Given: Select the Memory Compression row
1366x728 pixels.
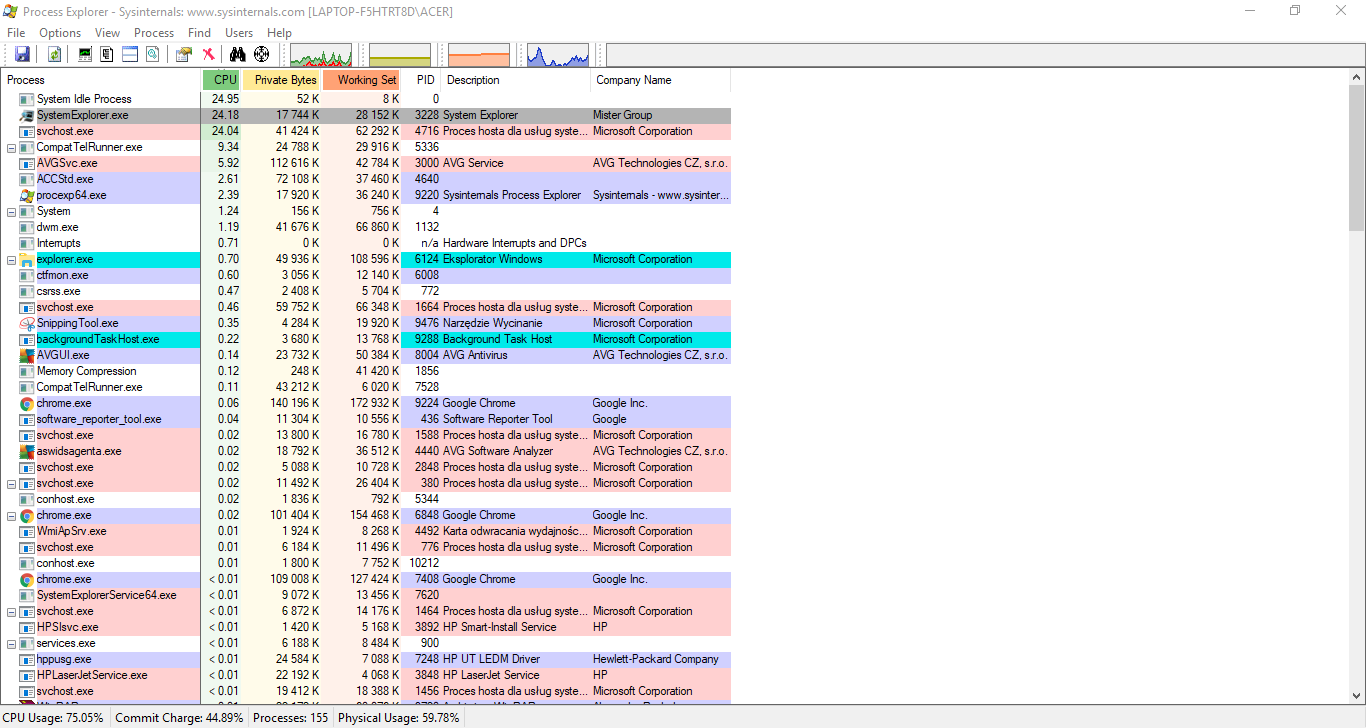Looking at the screenshot, I should 366,371.
